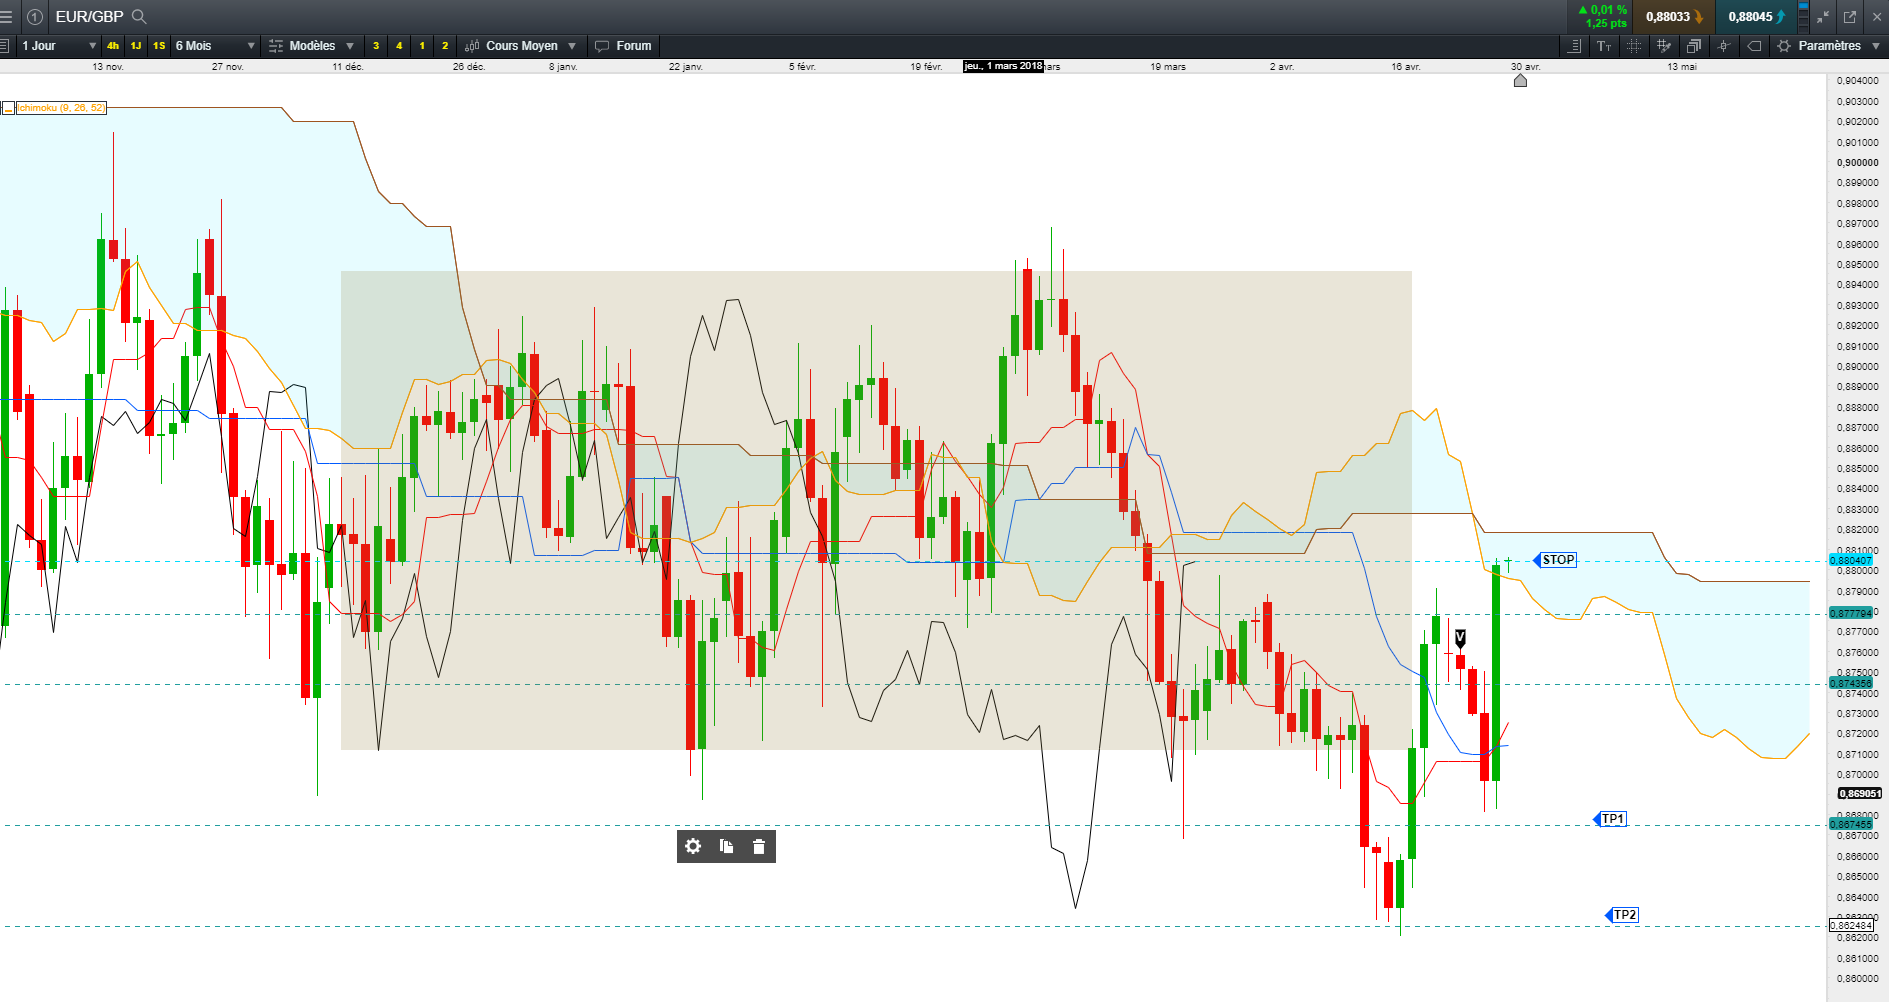Switch to the 4h timeframe shortcut

[113, 46]
